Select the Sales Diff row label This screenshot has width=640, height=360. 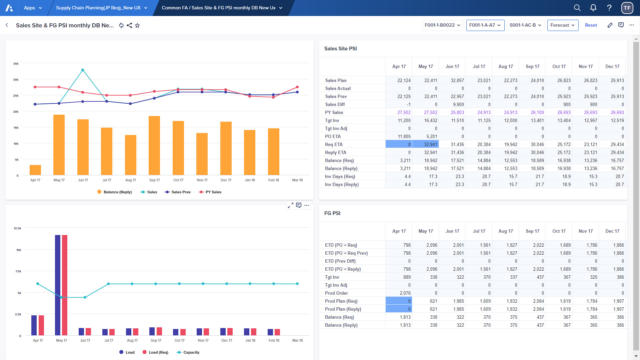pyautogui.click(x=336, y=104)
